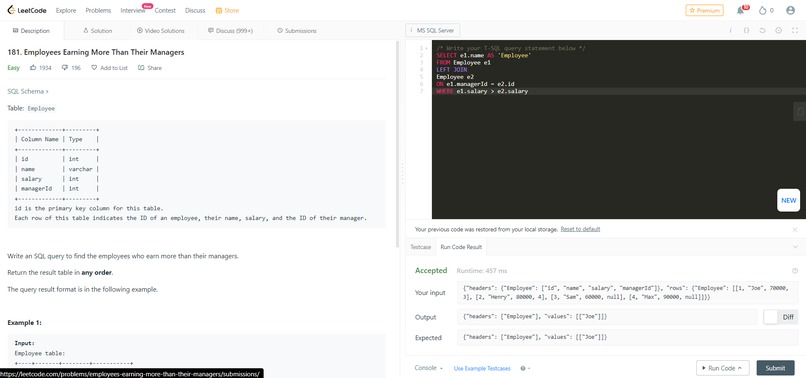806x378 pixels.
Task: Select the Run Code Result tab
Action: [461, 247]
